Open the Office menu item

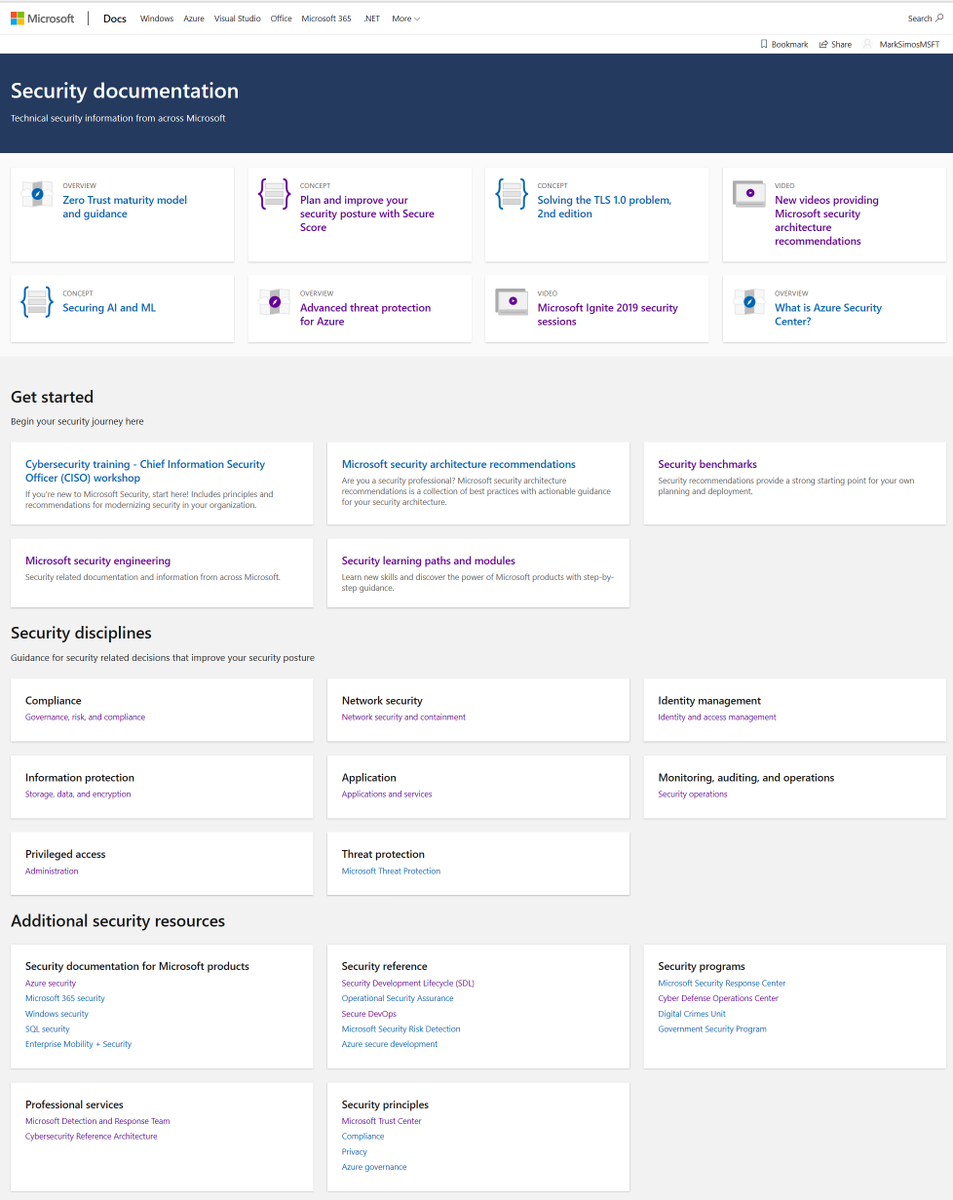pyautogui.click(x=281, y=18)
